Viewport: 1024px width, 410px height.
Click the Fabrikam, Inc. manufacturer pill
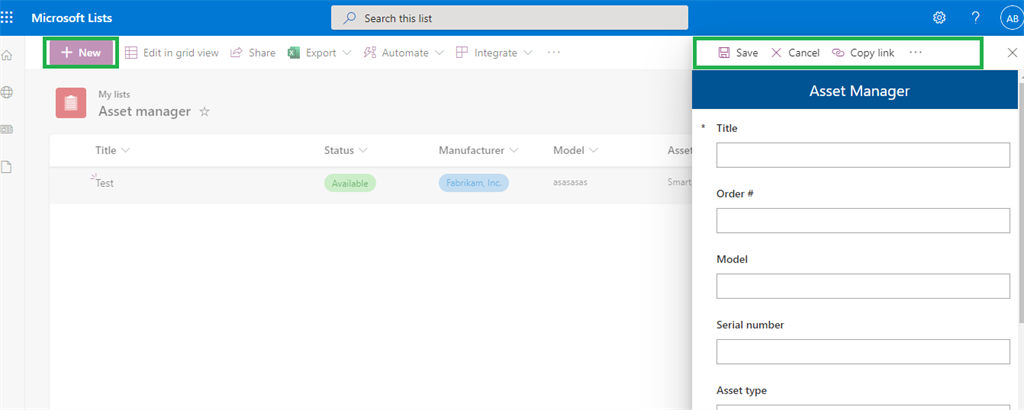coord(473,183)
